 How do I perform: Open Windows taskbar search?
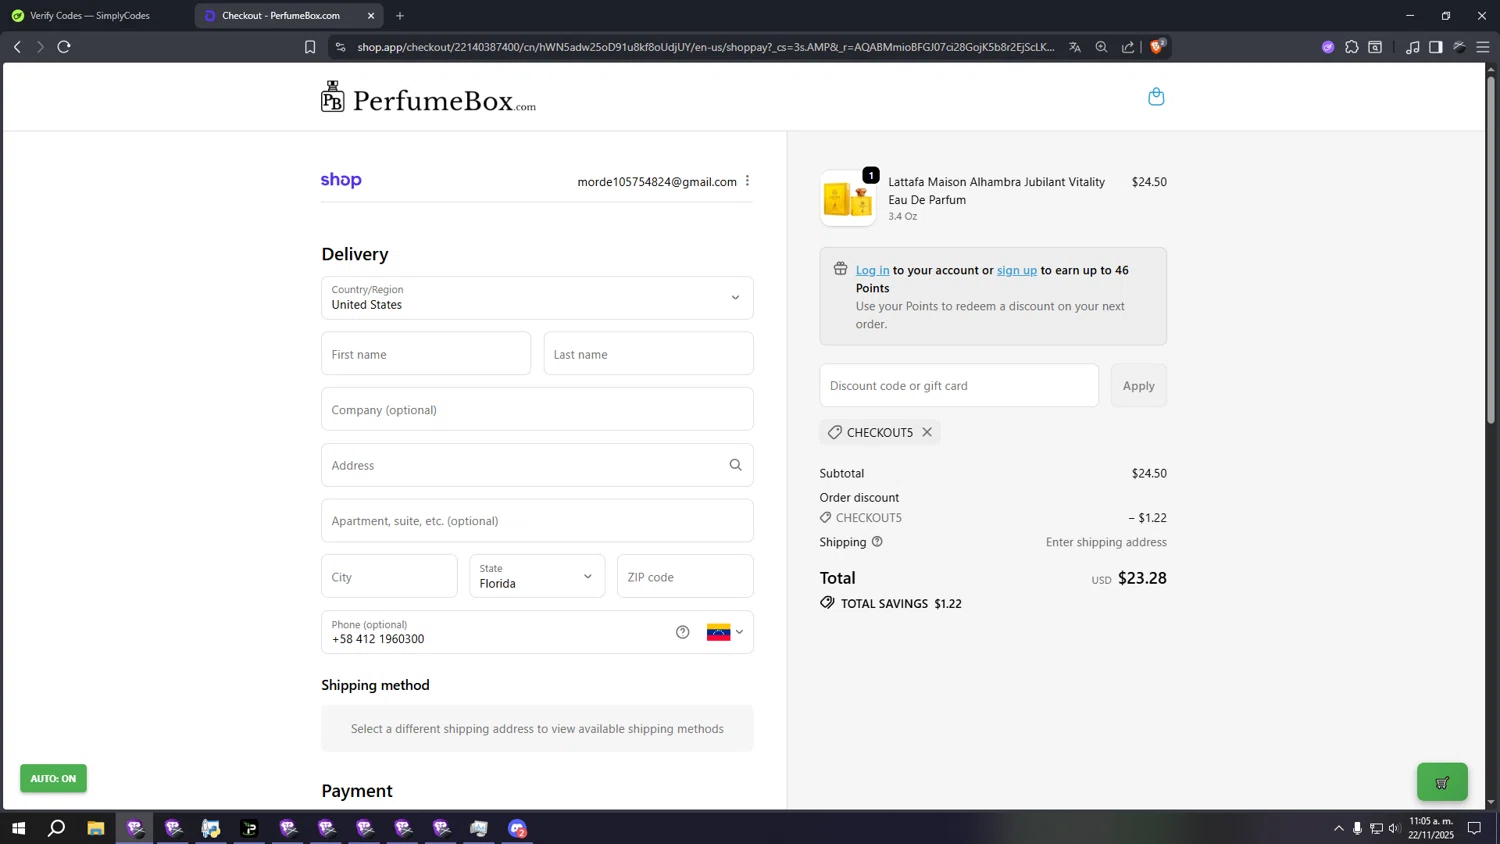tap(57, 828)
